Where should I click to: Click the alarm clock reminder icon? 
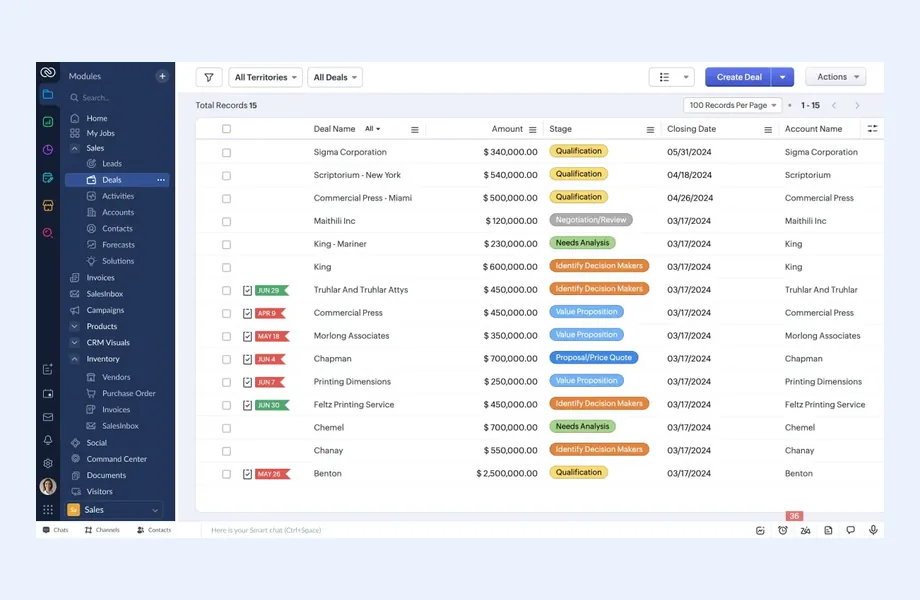[x=783, y=530]
